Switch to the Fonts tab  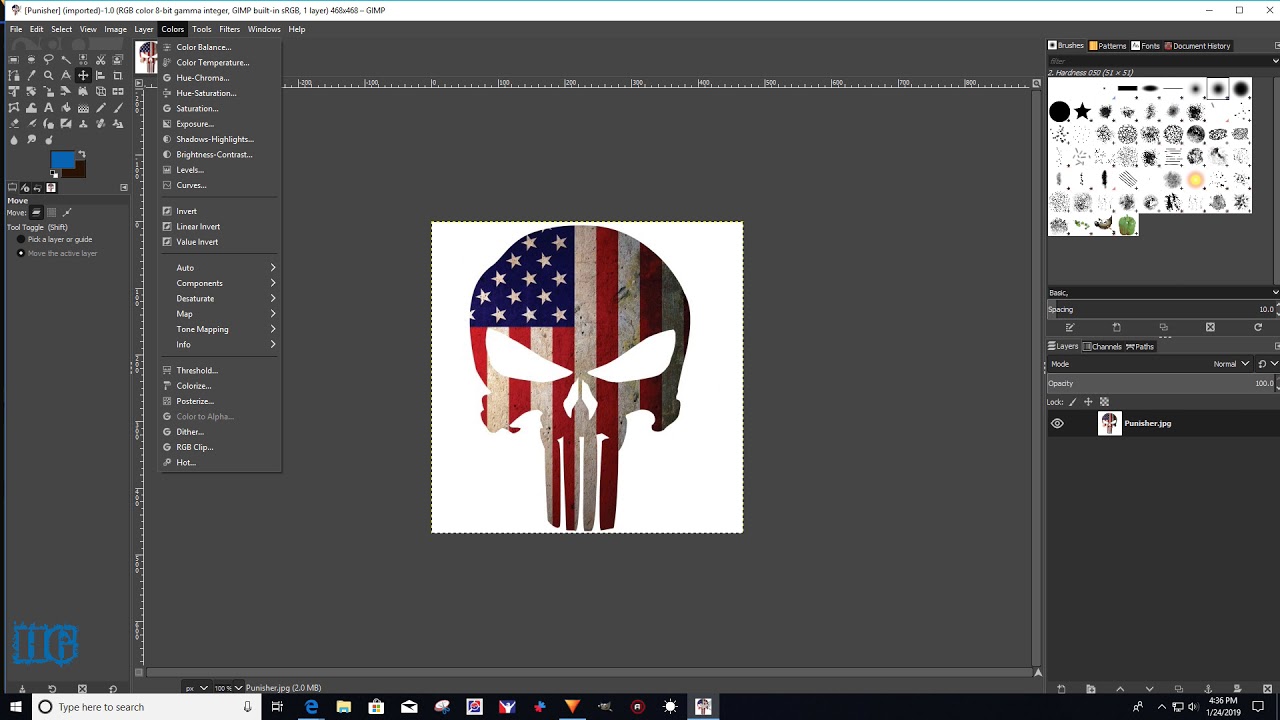(x=1146, y=46)
